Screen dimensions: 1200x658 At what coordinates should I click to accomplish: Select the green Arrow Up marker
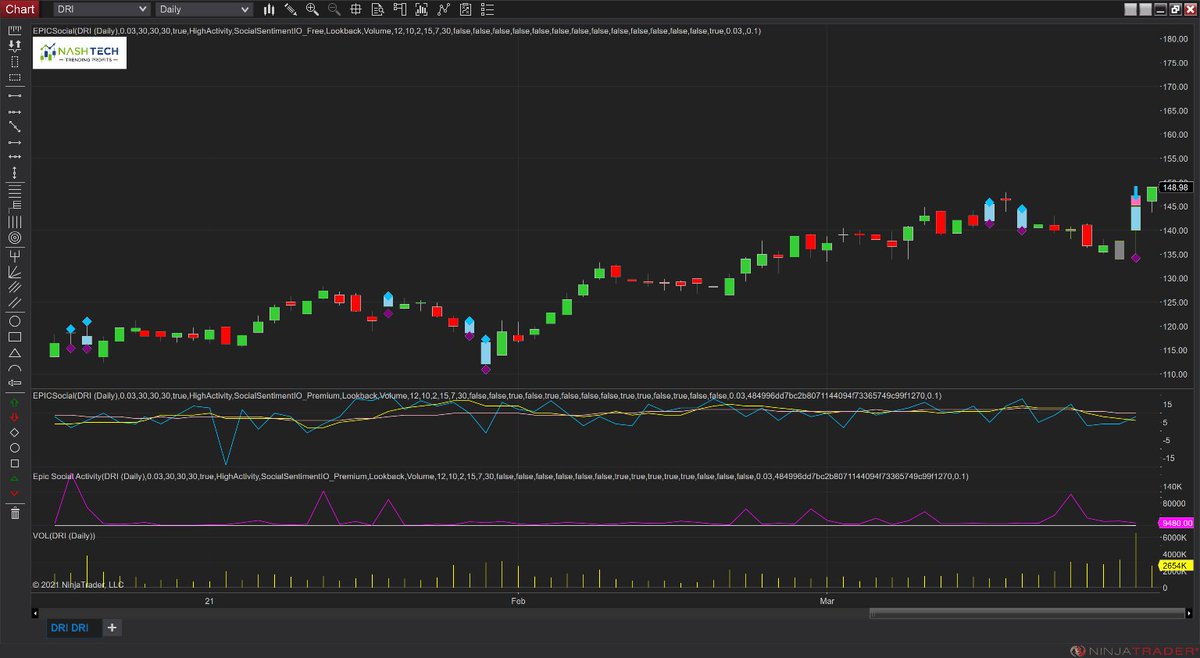15,401
